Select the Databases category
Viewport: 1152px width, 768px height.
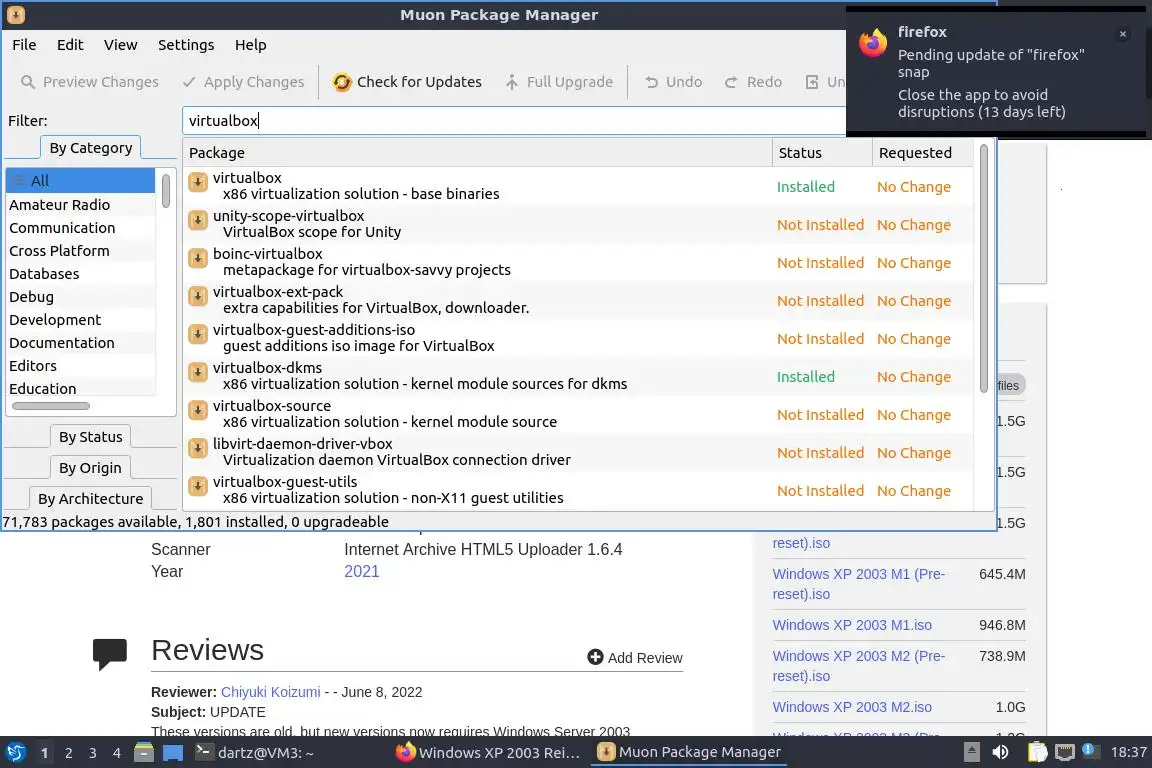tap(80, 273)
